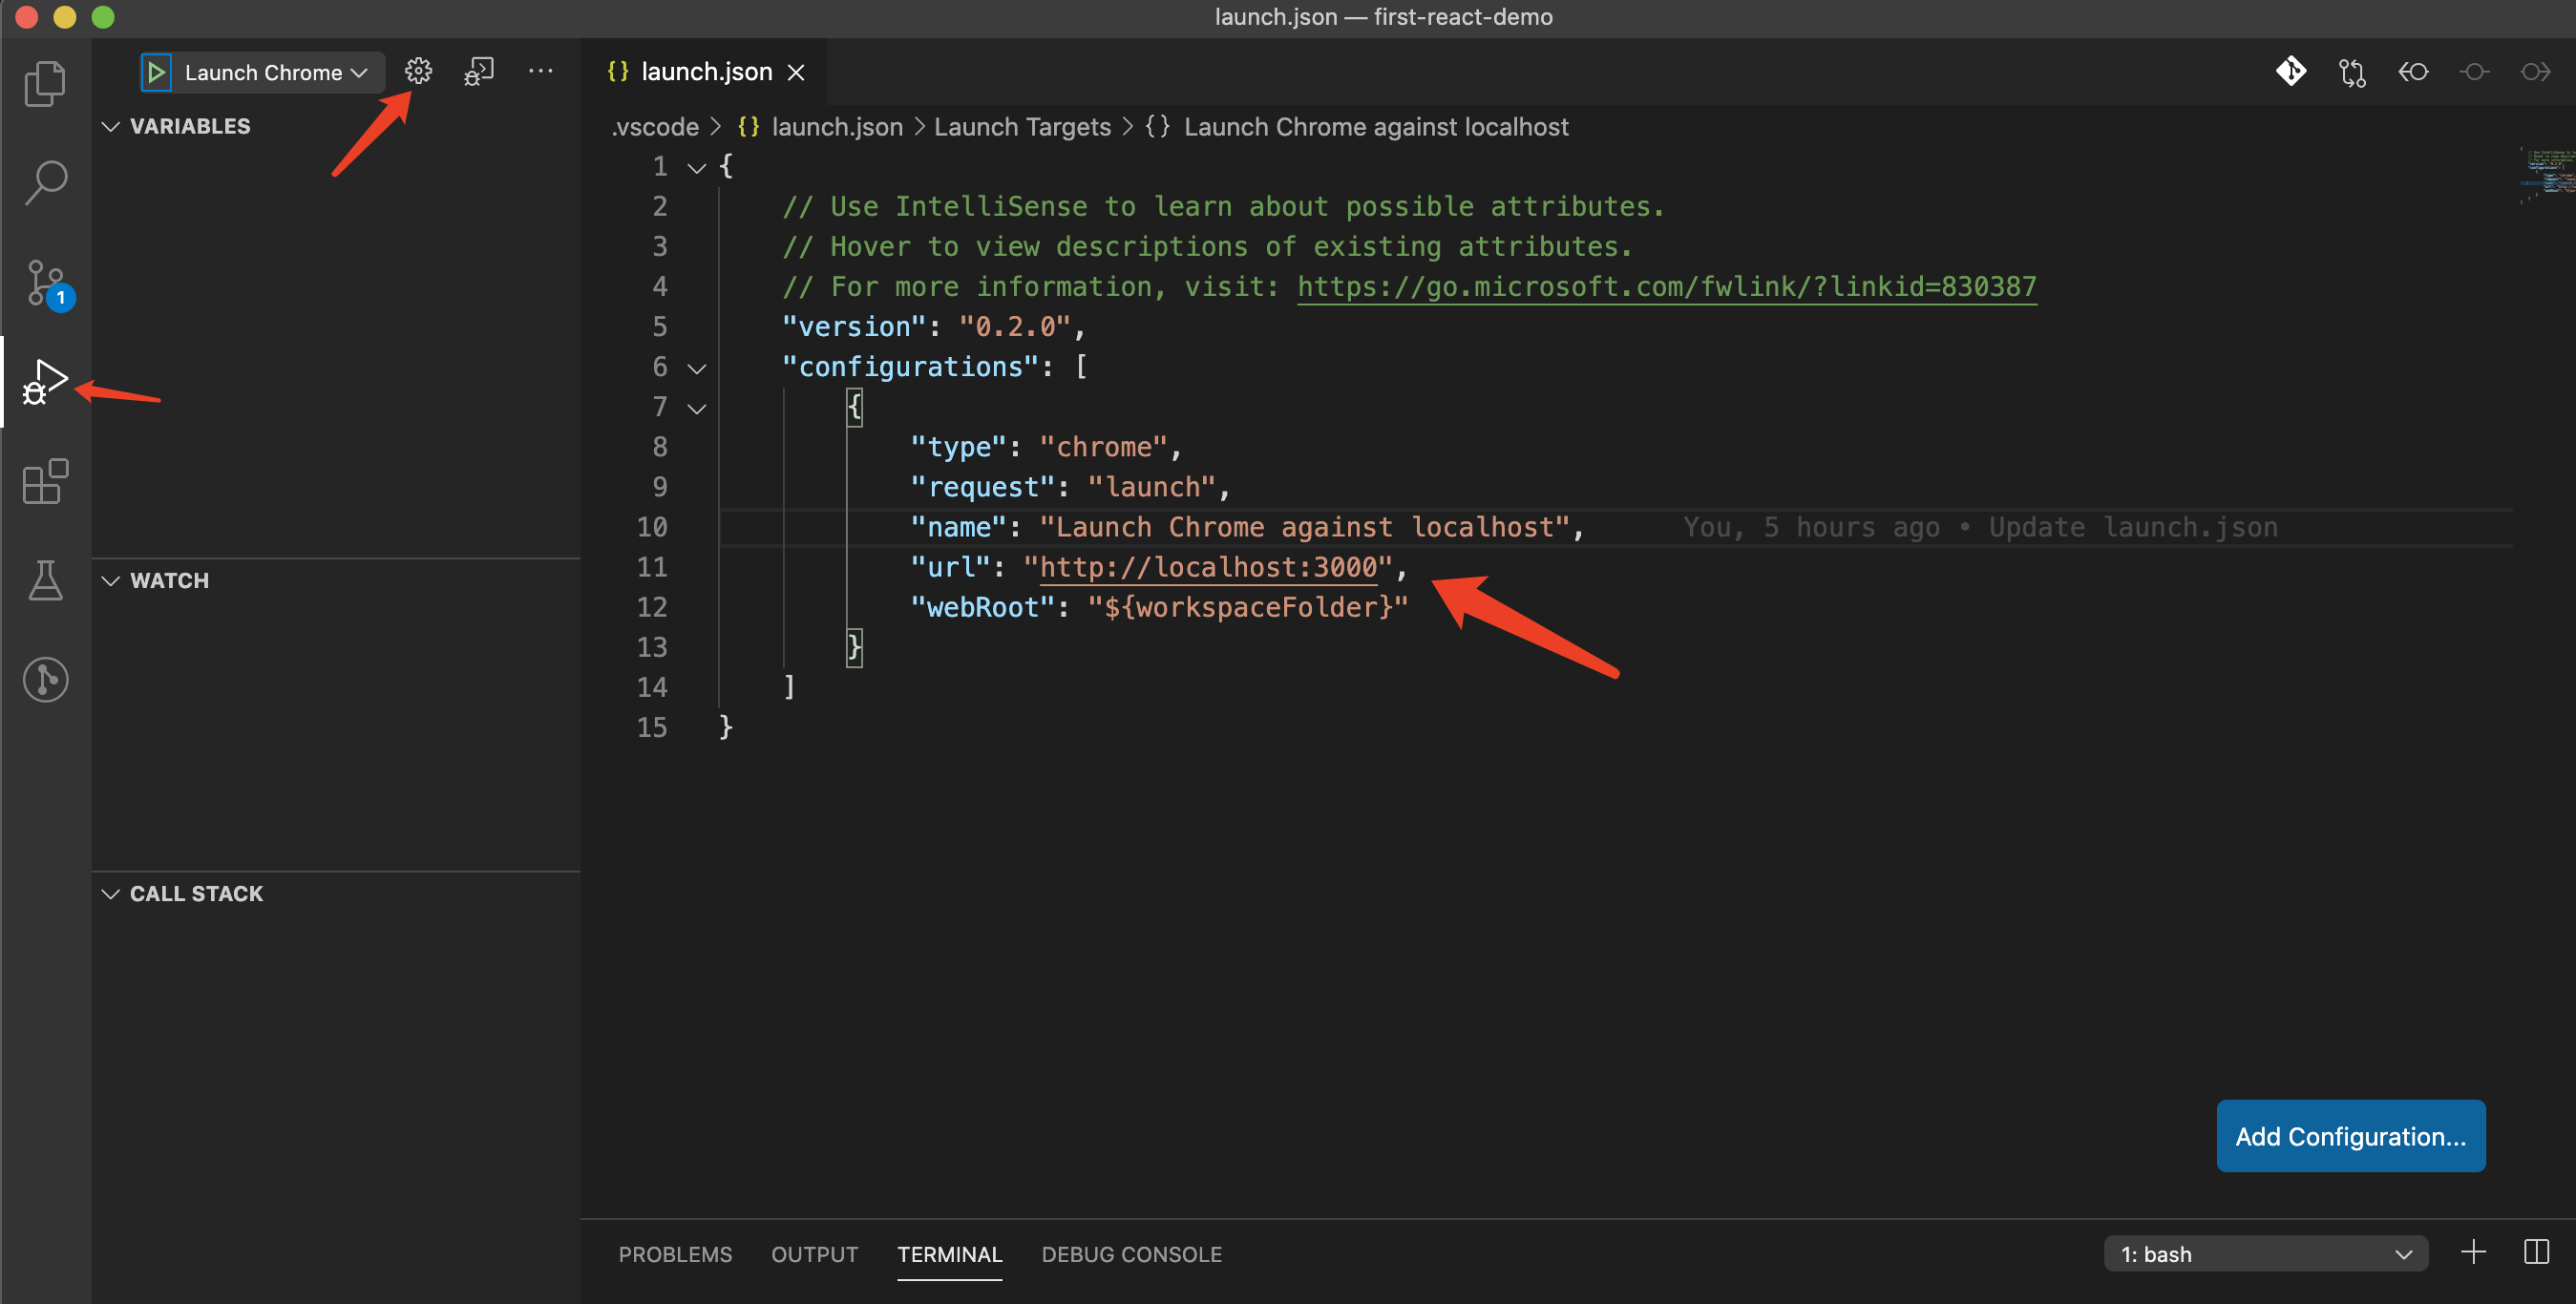Open the Explorer files icon
The width and height of the screenshot is (2576, 1304).
point(45,84)
